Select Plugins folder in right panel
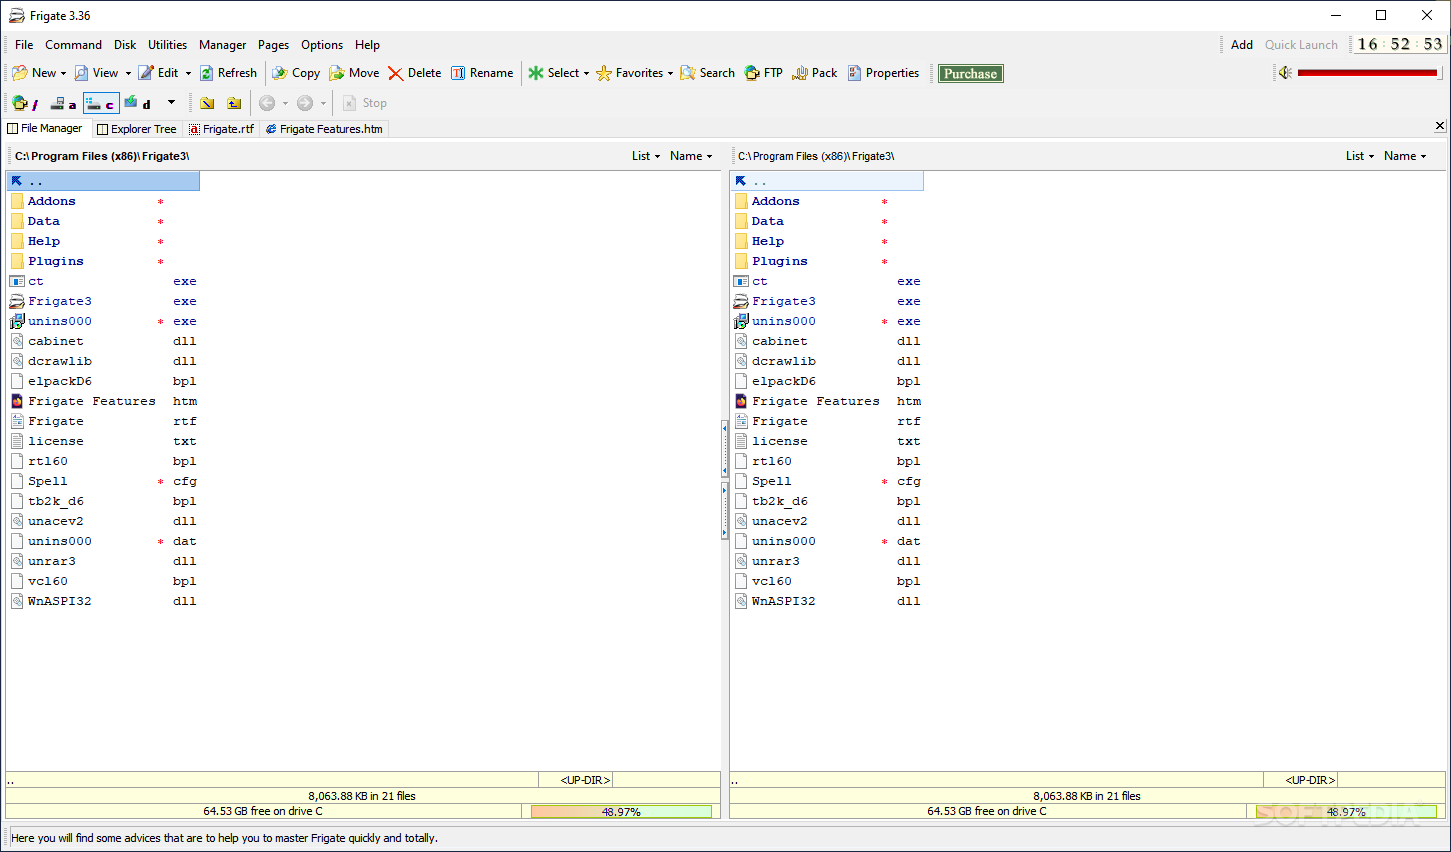Image resolution: width=1451 pixels, height=852 pixels. (x=780, y=261)
